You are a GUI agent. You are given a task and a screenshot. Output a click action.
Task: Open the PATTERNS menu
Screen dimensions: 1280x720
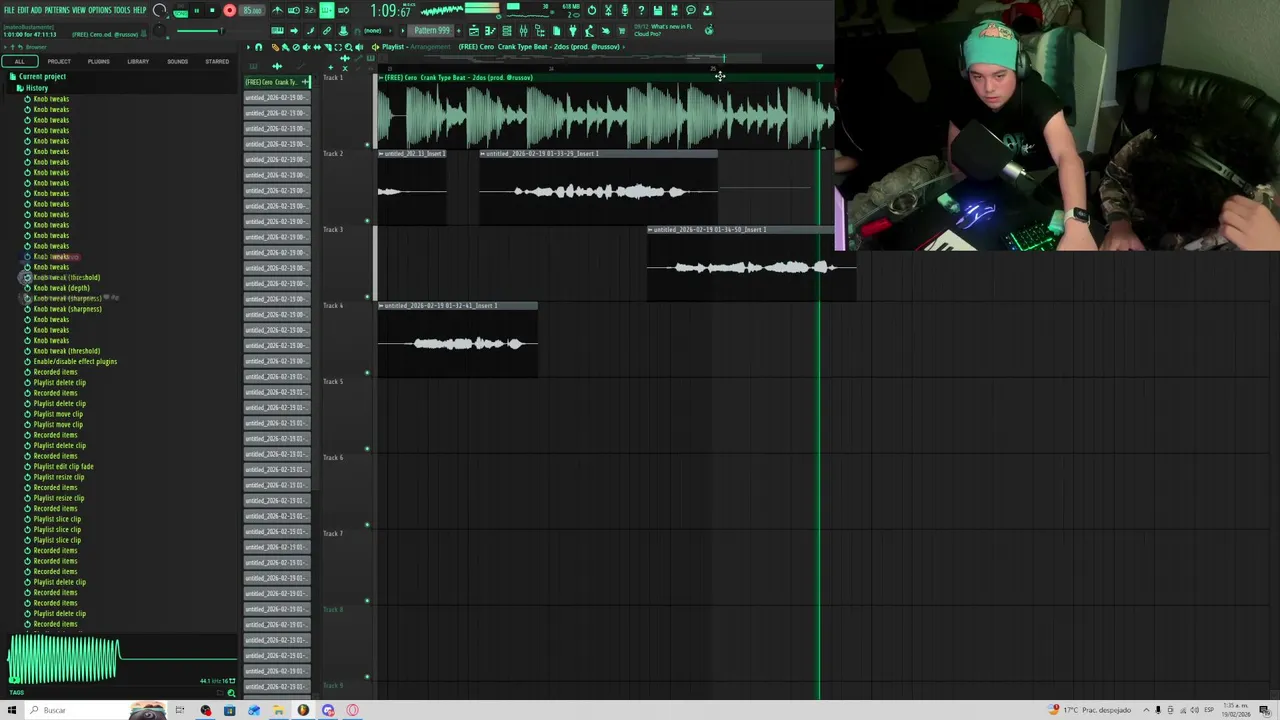[56, 10]
